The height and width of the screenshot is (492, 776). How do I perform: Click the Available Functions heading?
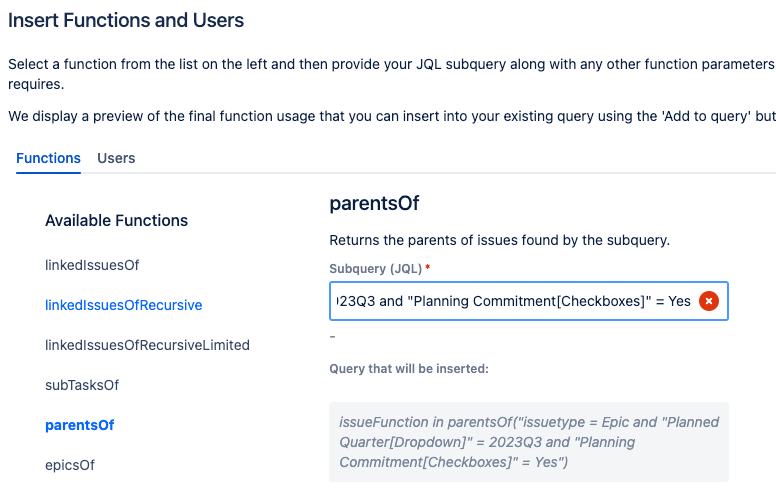pyautogui.click(x=117, y=220)
